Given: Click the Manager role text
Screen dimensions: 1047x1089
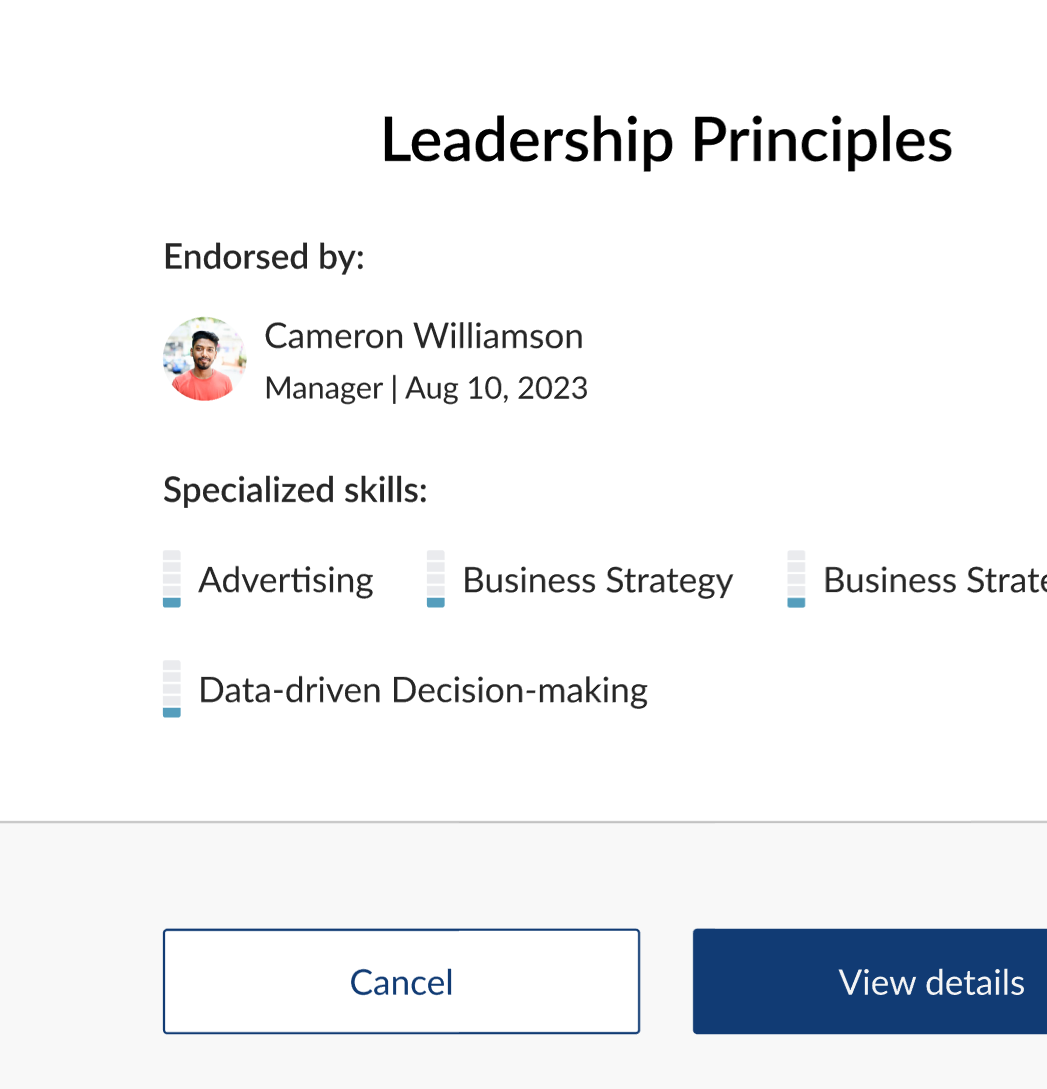Looking at the screenshot, I should pos(324,388).
